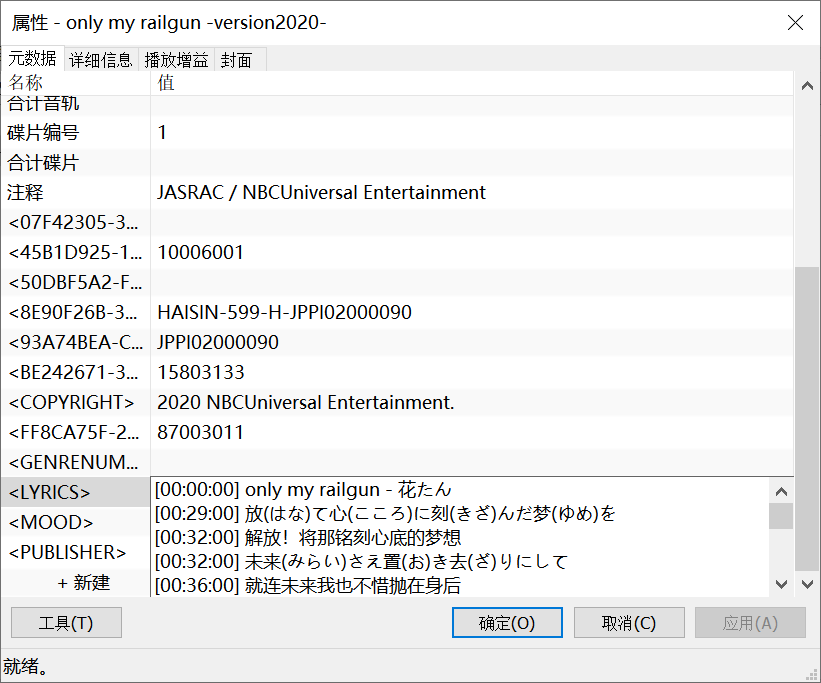
Task: Click the 值 column header
Action: [471, 83]
